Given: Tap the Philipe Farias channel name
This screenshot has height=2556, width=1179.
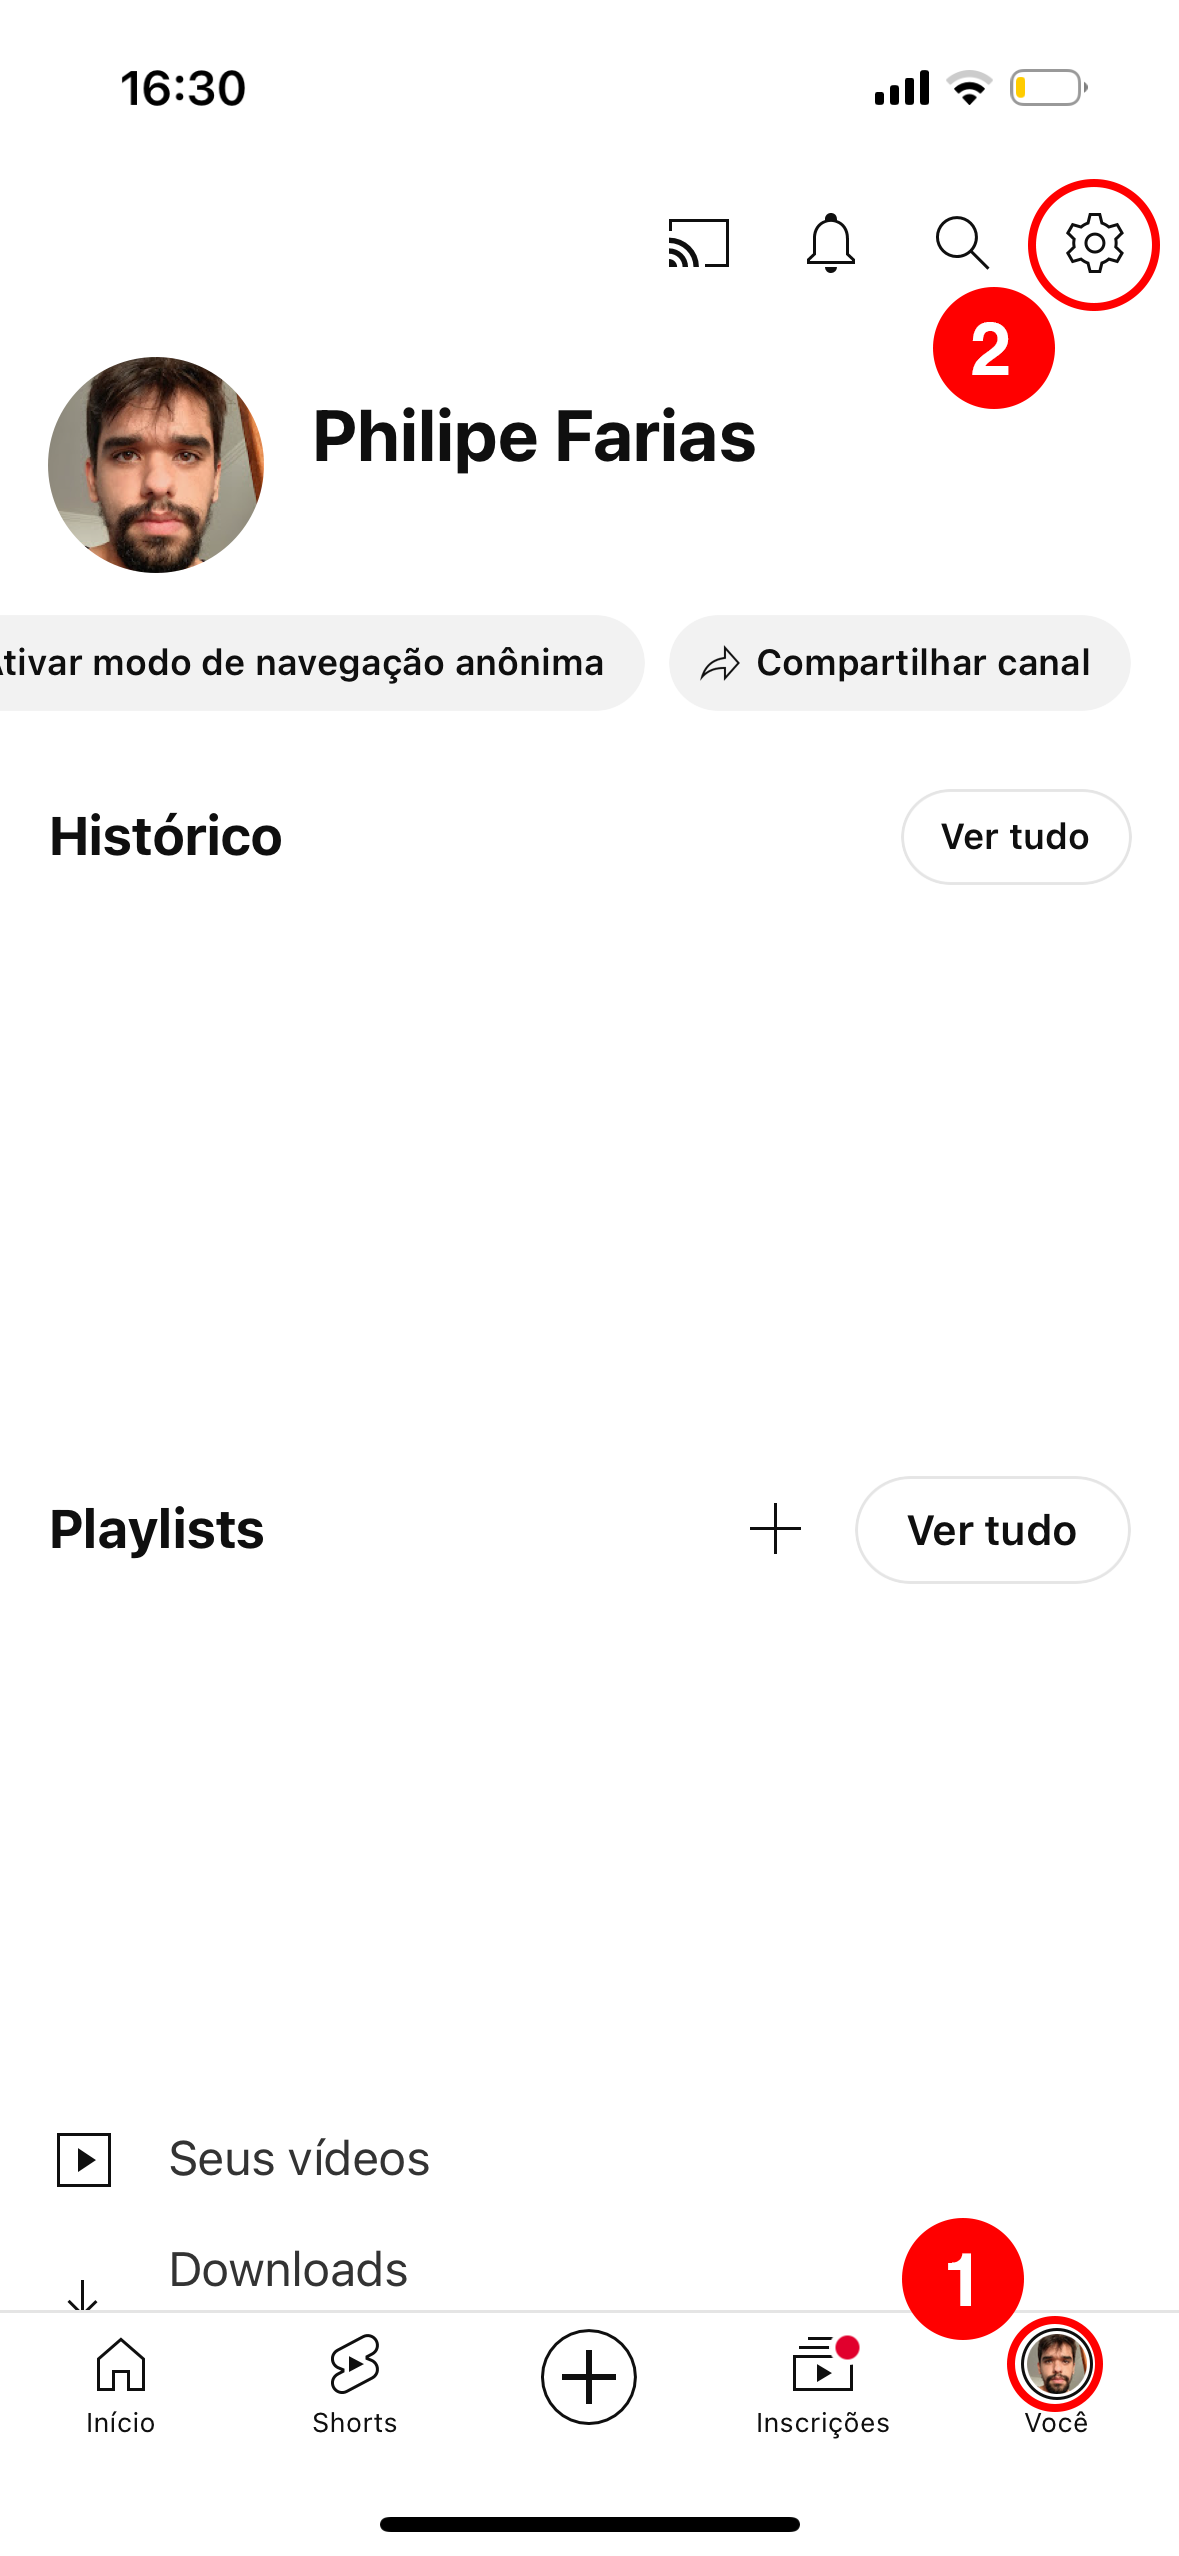Looking at the screenshot, I should (x=534, y=437).
